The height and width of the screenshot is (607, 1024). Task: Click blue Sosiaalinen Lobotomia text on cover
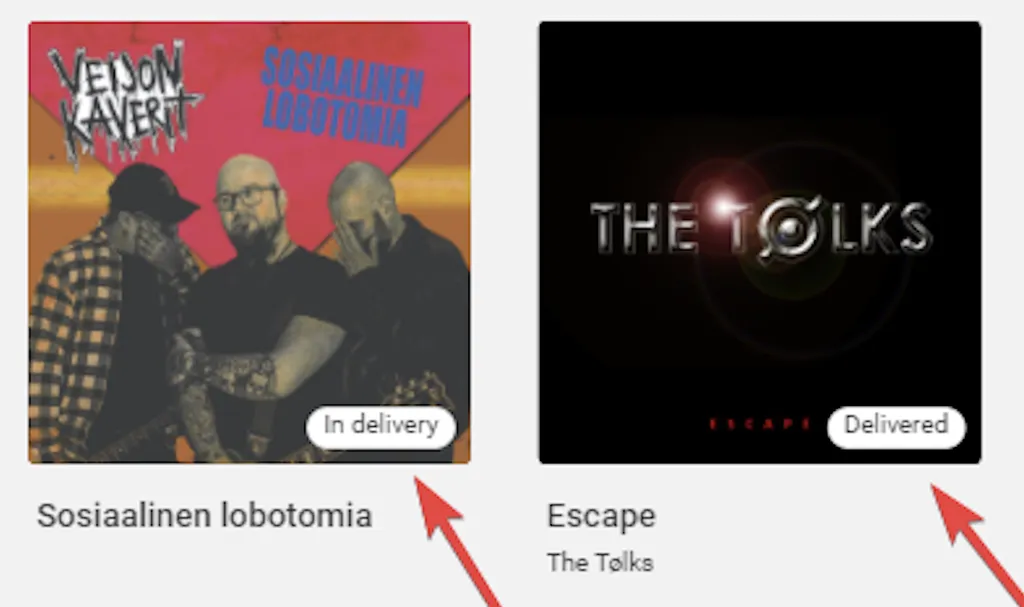click(x=342, y=96)
